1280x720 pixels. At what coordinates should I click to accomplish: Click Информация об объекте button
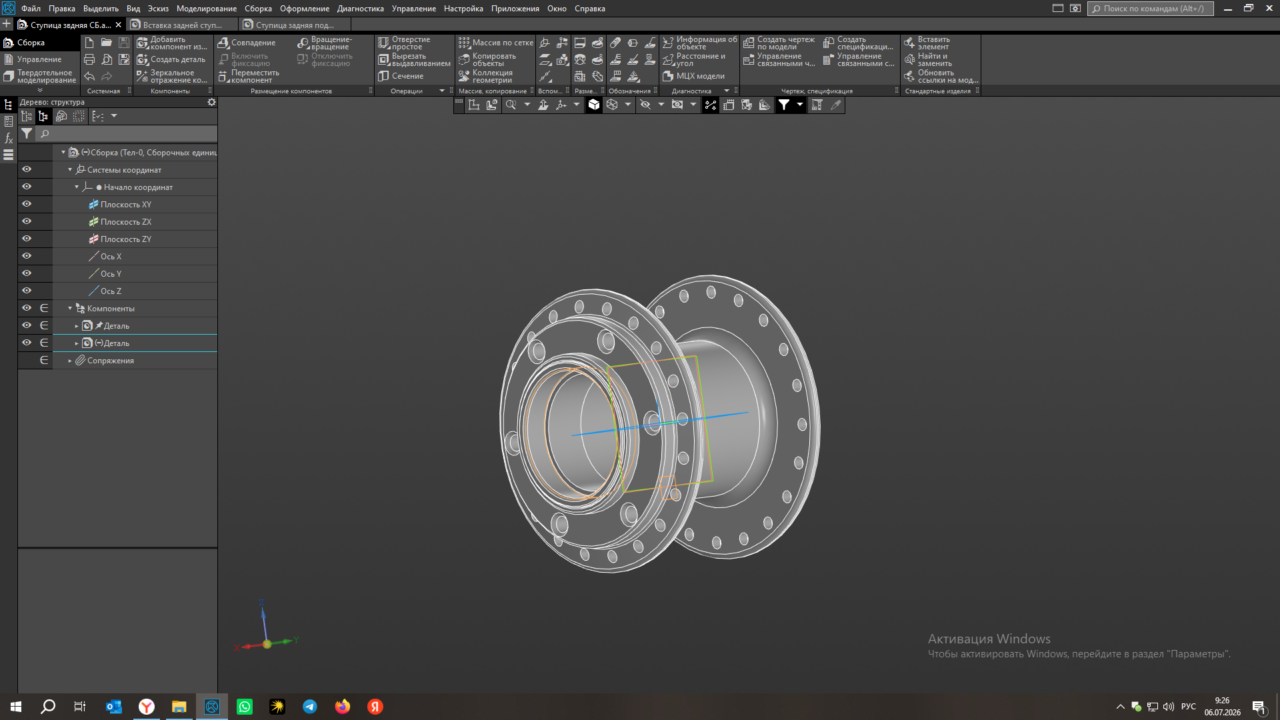(700, 43)
